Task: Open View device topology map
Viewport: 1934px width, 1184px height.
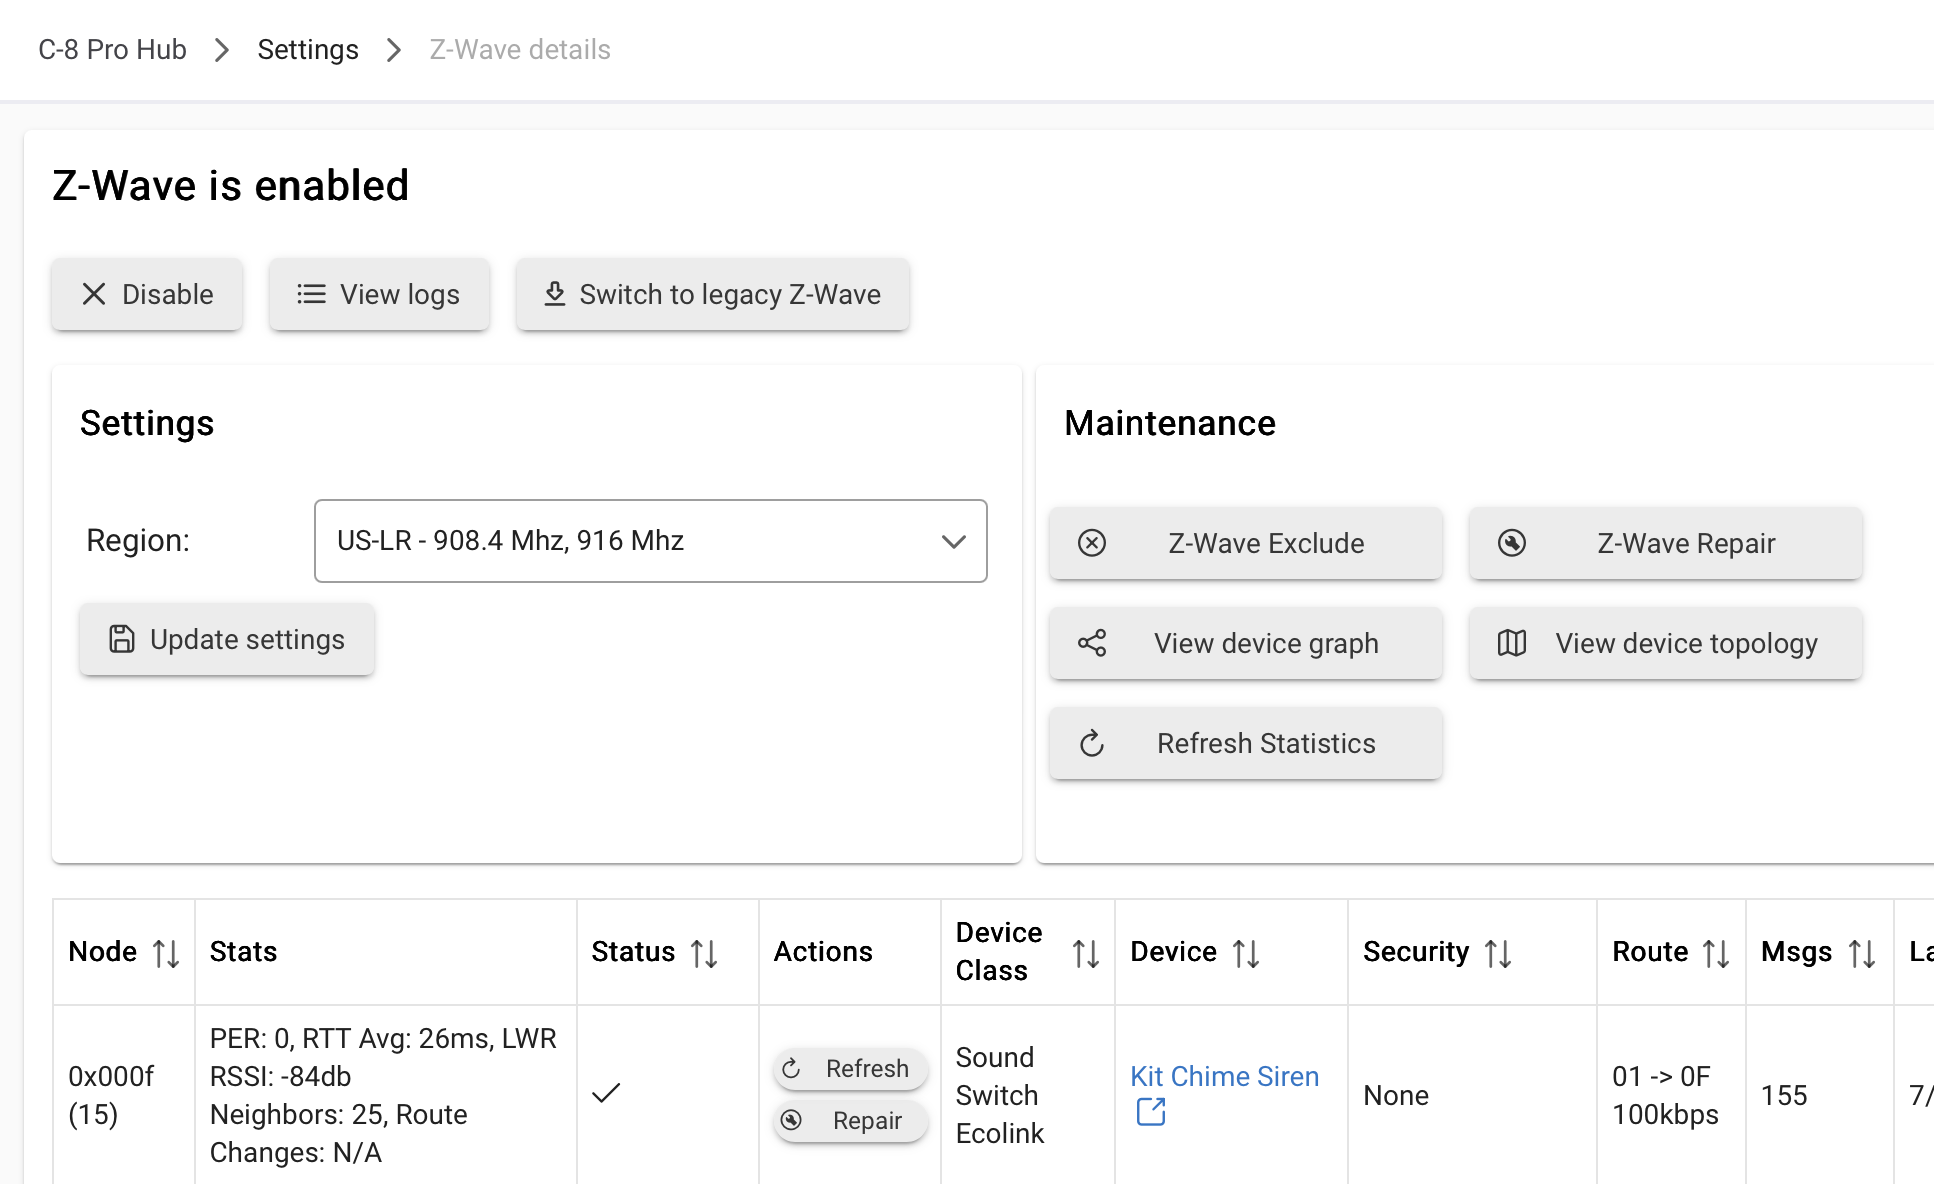Action: tap(1666, 643)
